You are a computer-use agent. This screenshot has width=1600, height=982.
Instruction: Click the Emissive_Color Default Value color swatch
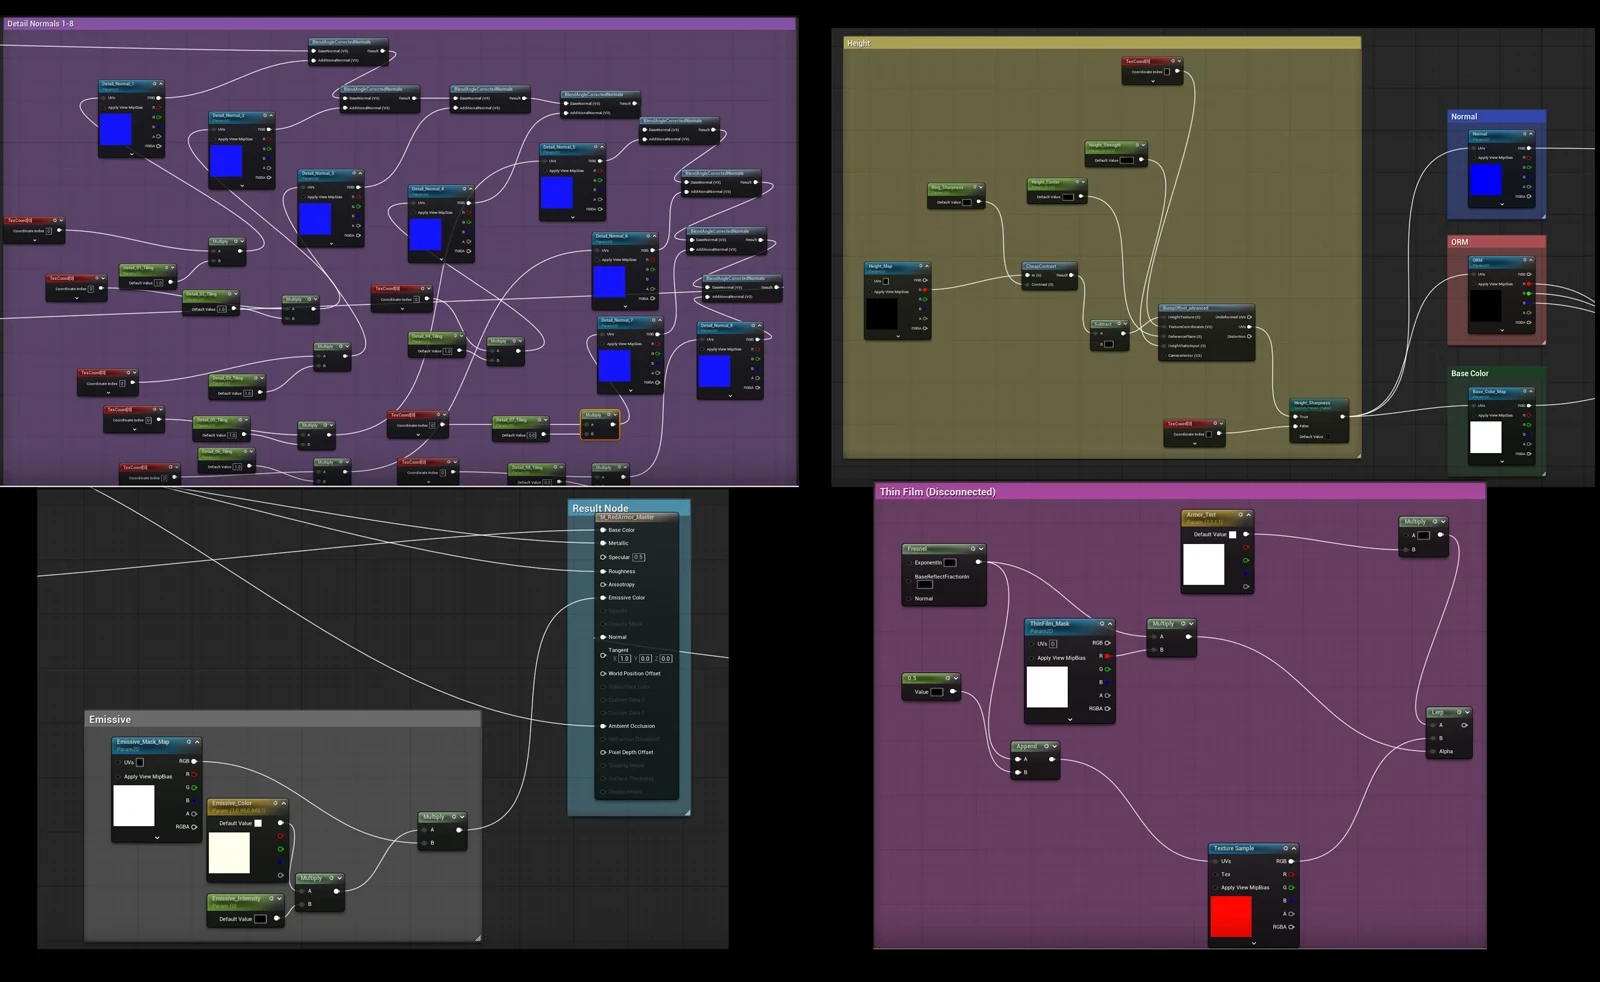point(258,823)
